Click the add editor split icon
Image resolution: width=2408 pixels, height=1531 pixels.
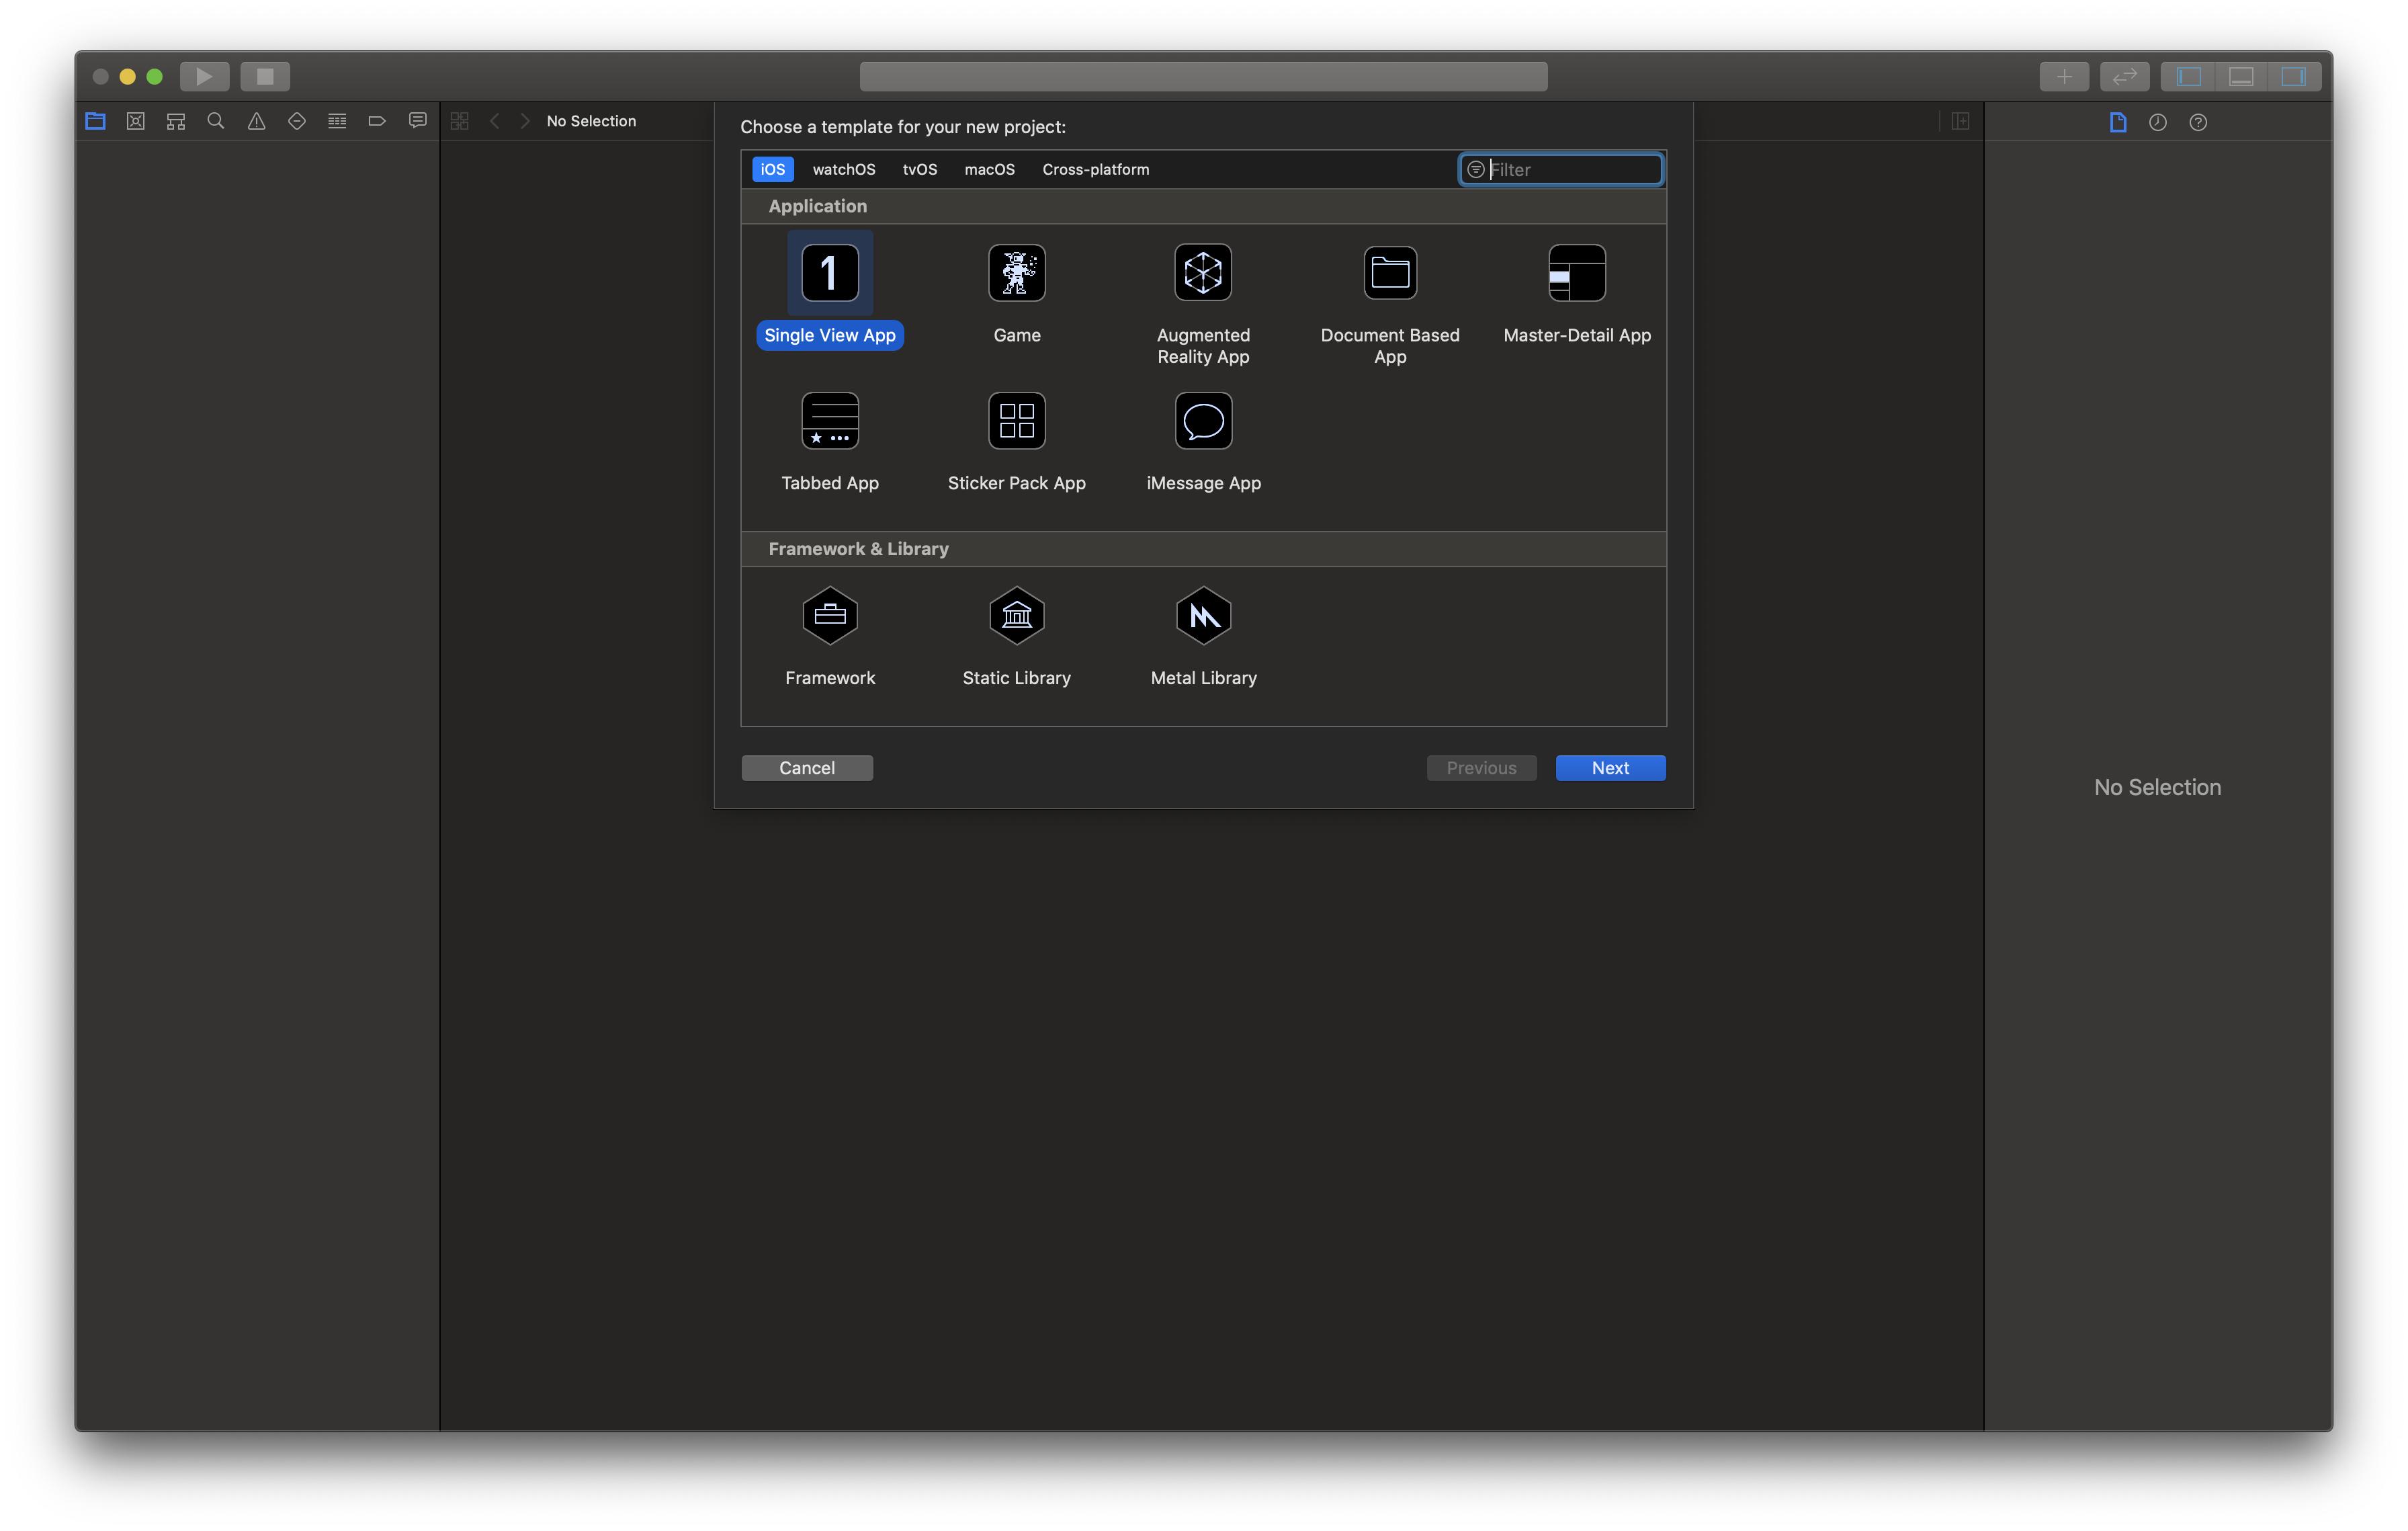(1960, 121)
